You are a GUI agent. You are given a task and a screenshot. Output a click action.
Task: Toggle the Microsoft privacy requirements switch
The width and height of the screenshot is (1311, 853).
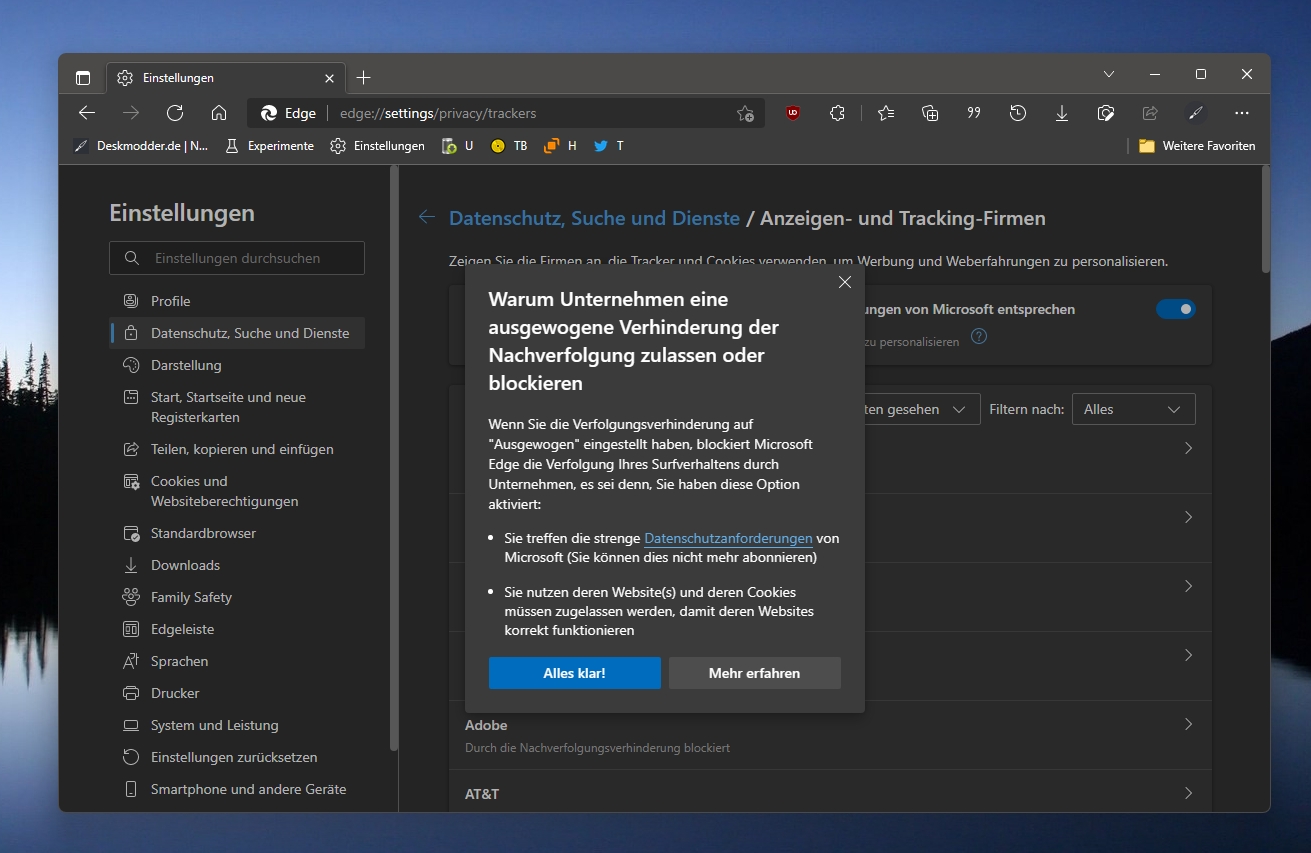1176,309
